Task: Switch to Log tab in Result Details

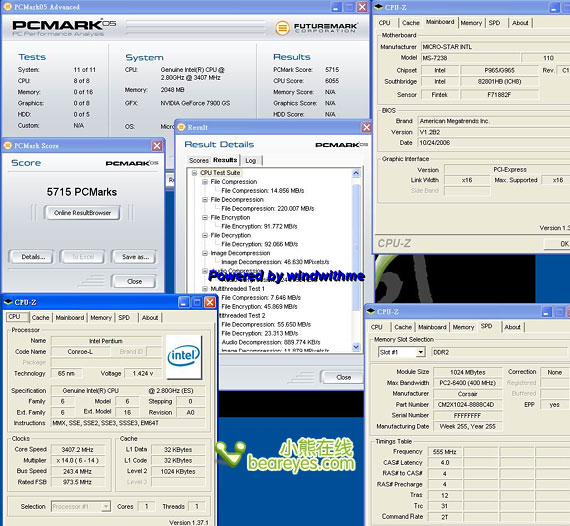Action: tap(250, 160)
